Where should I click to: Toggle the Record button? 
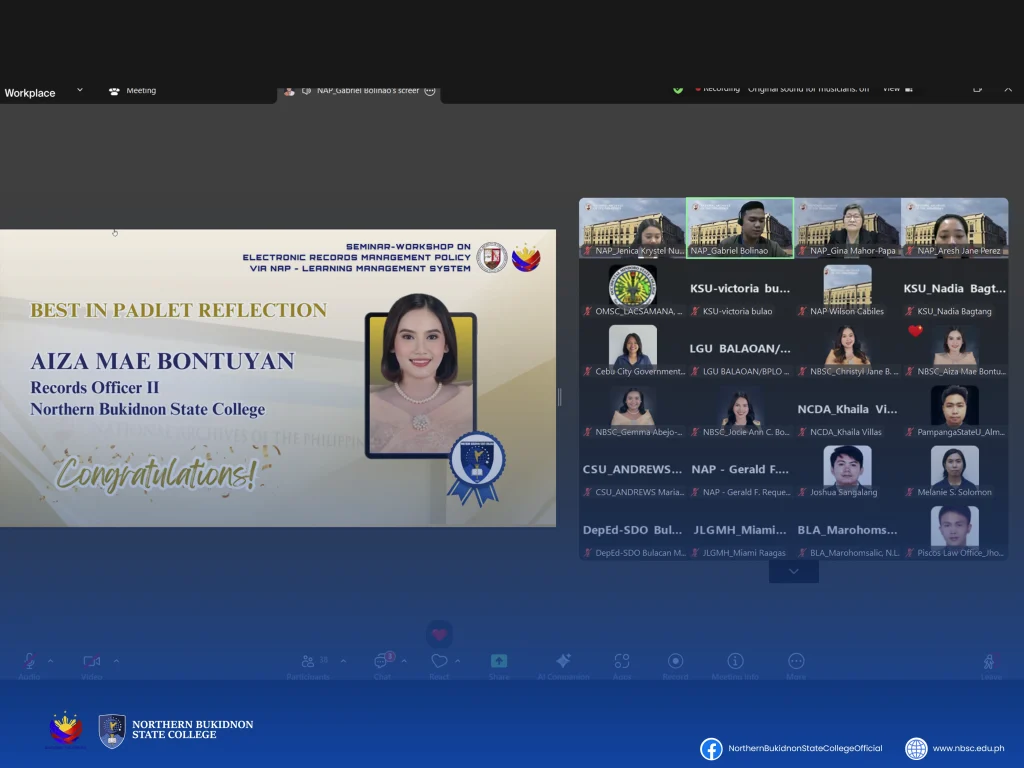675,662
